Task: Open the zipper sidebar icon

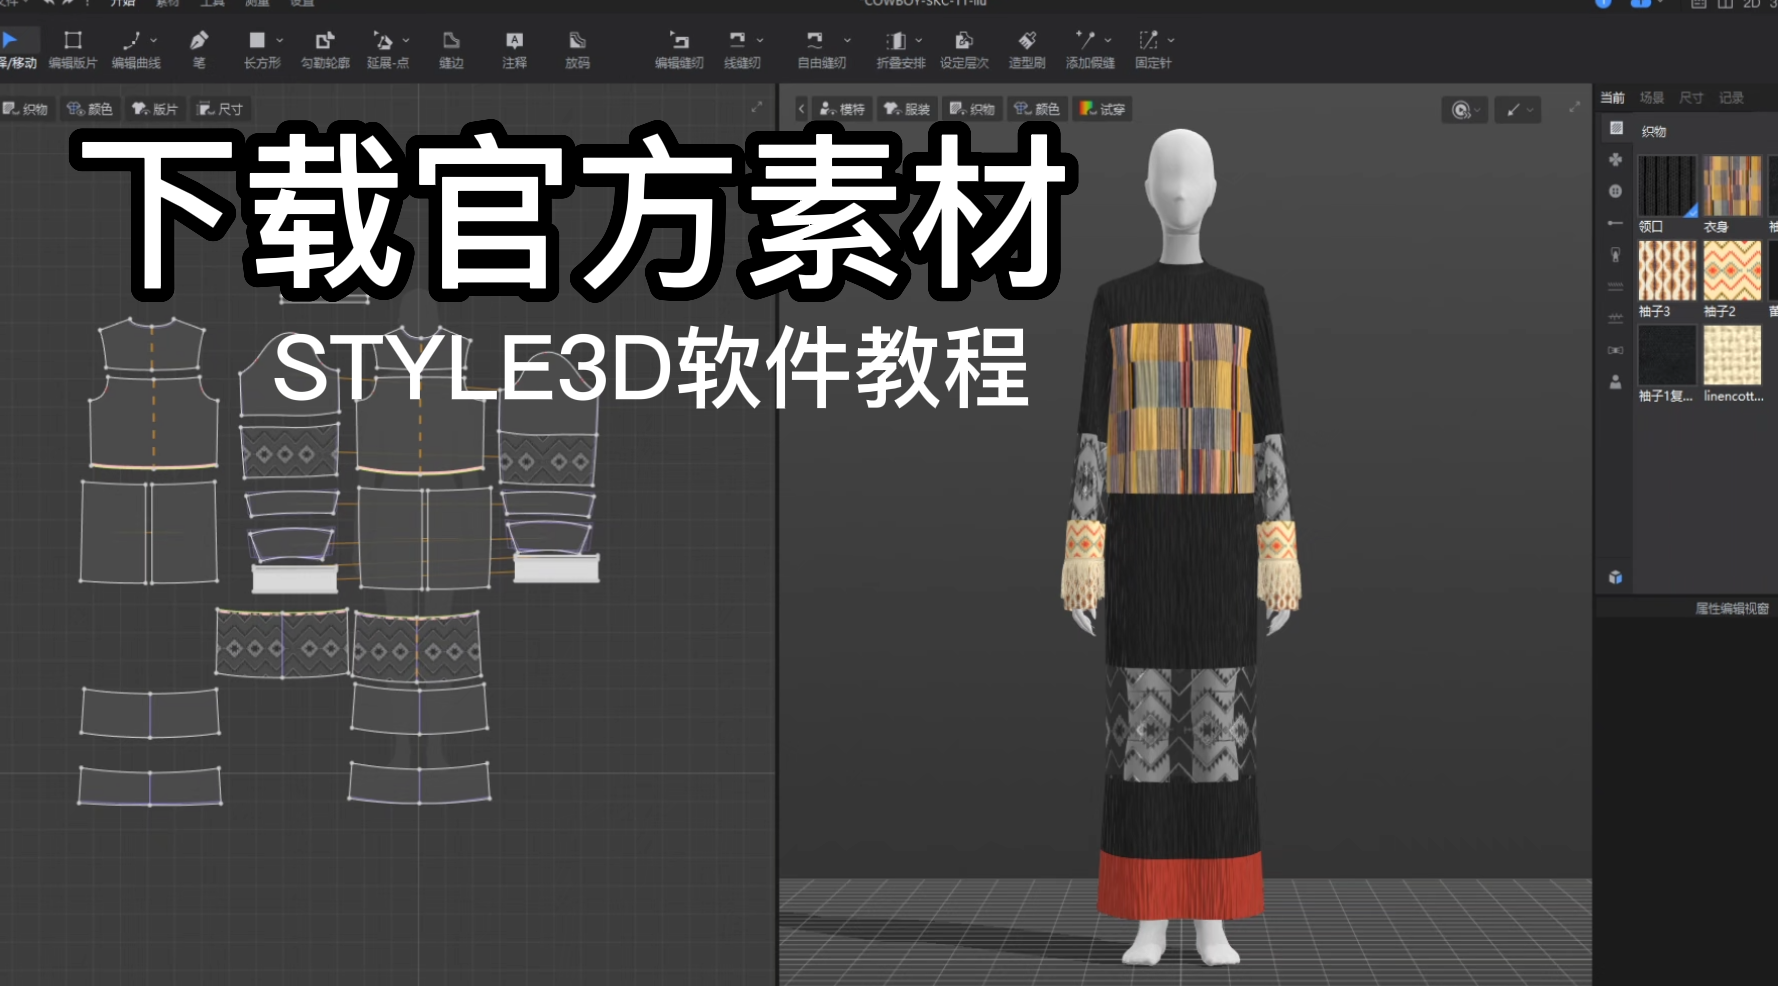Action: pos(1615,255)
